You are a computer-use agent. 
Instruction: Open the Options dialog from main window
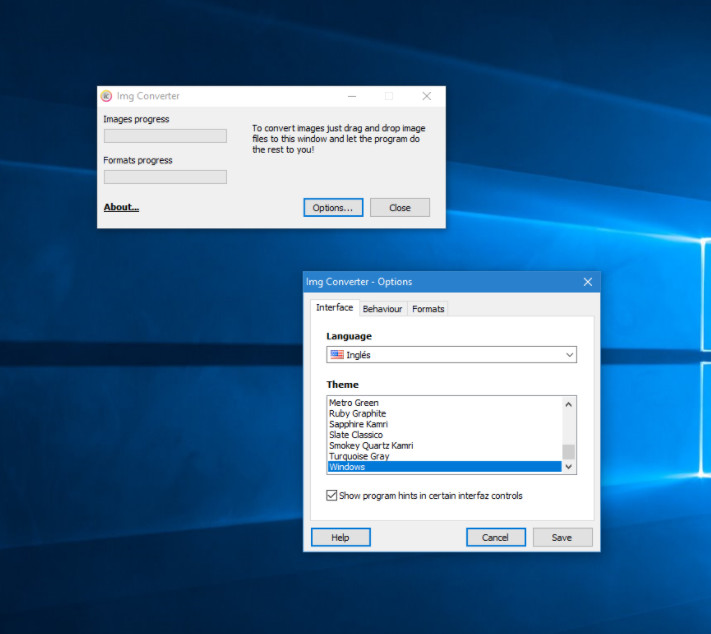click(x=333, y=208)
